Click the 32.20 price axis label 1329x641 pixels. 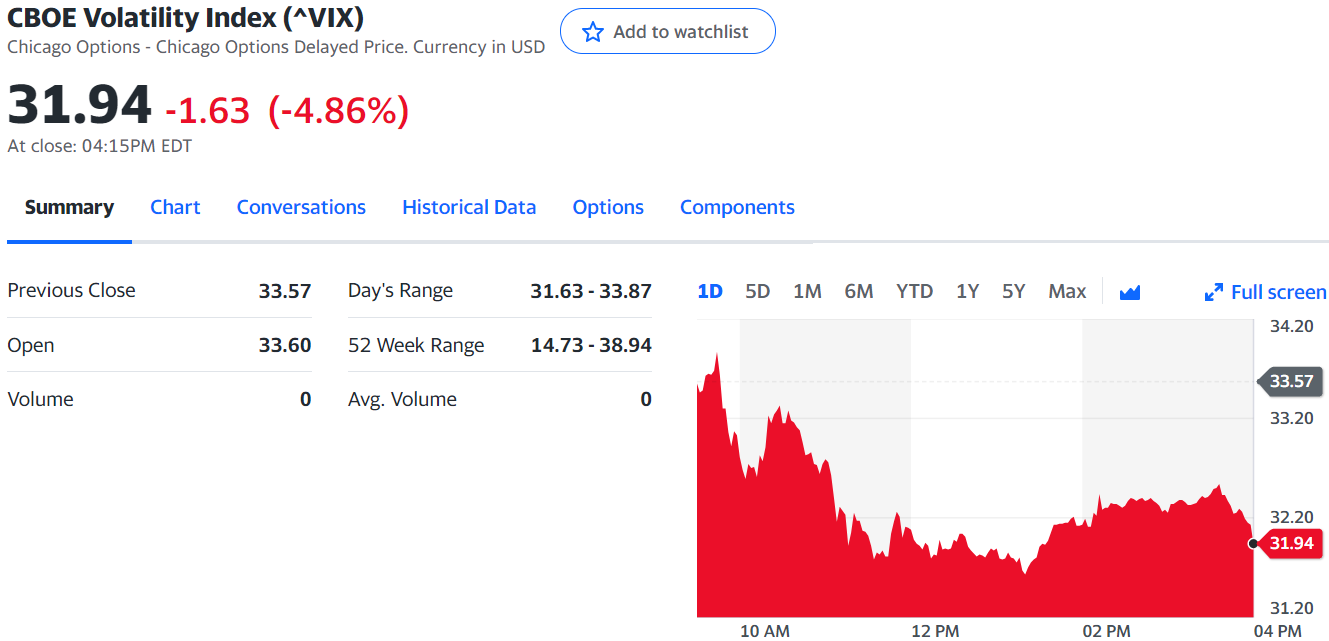coord(1291,517)
